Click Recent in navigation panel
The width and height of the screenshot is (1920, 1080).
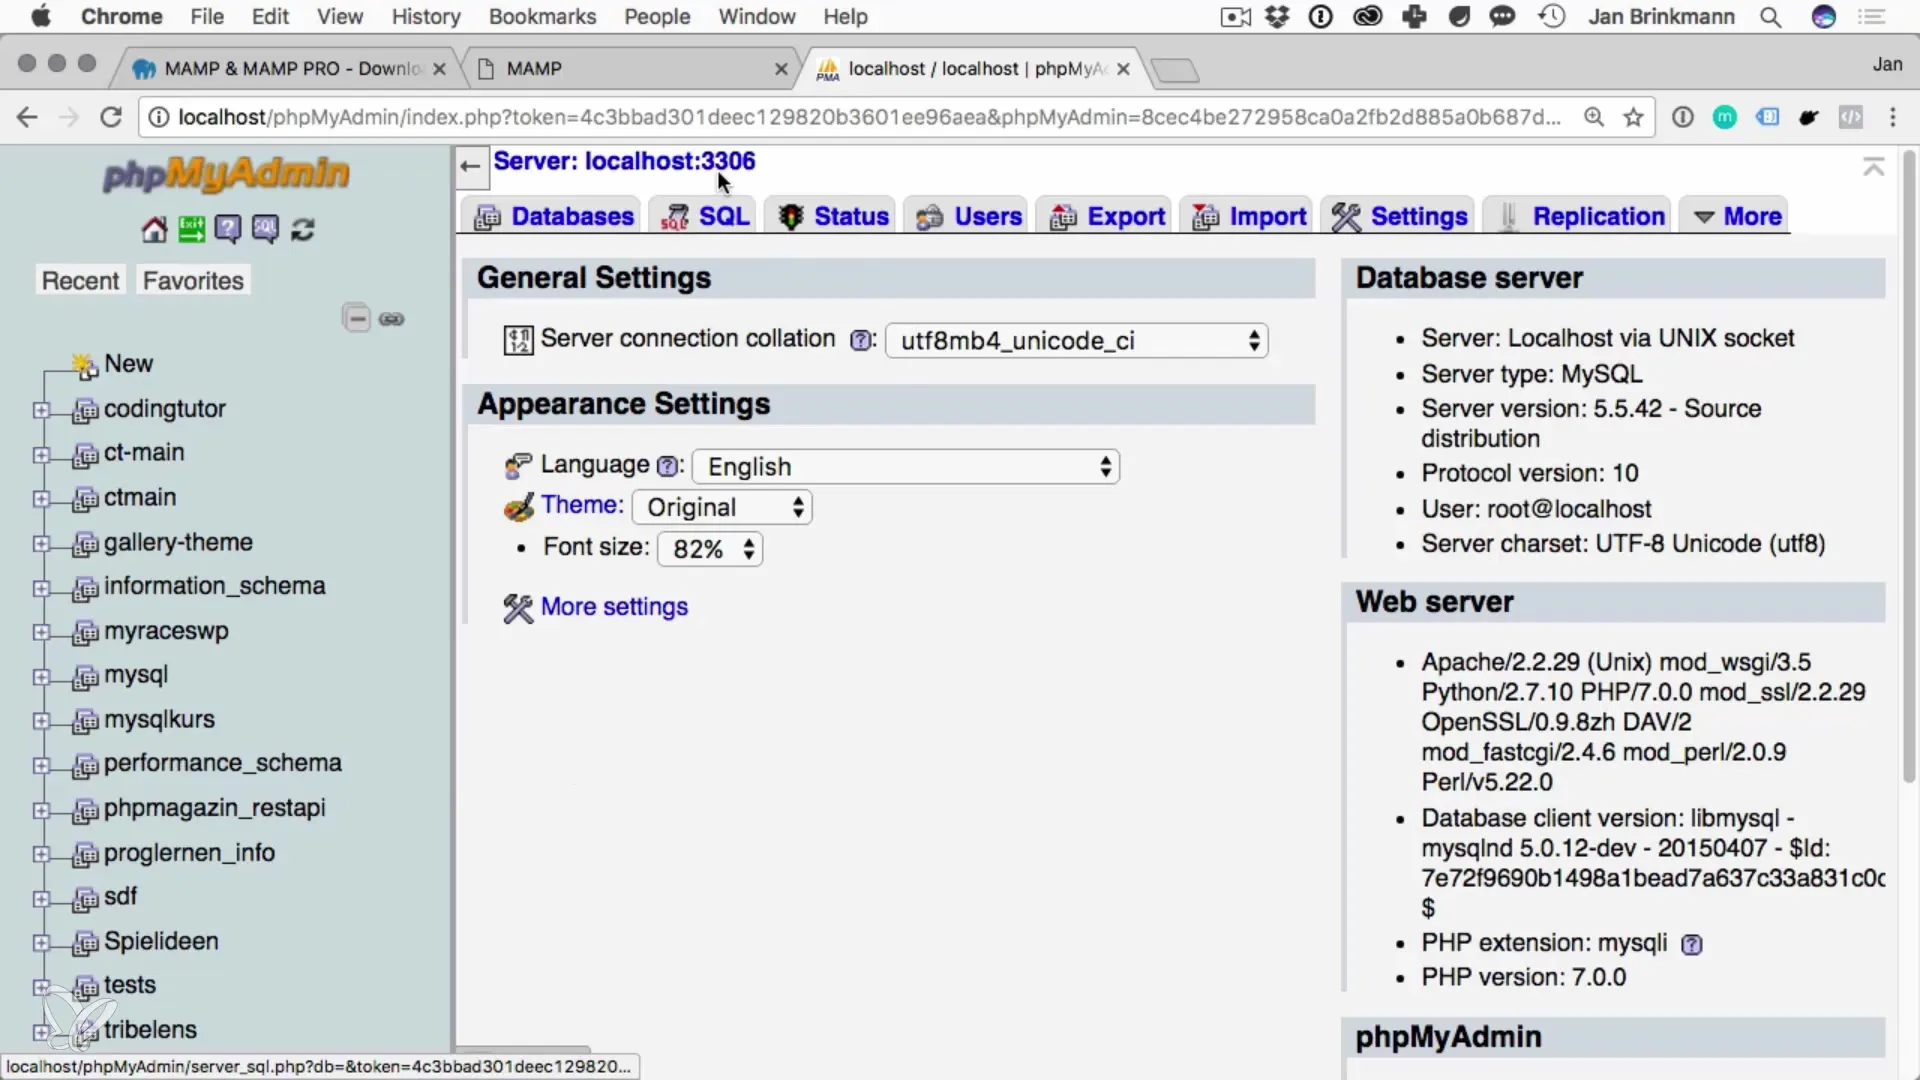[x=80, y=281]
